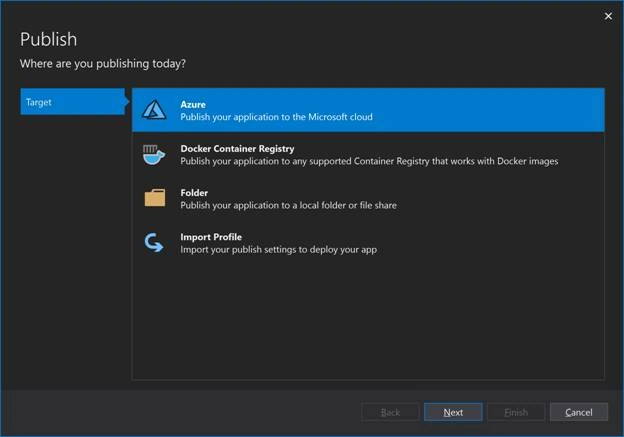Click the Back button
Screen dimensions: 624x437
coord(390,412)
